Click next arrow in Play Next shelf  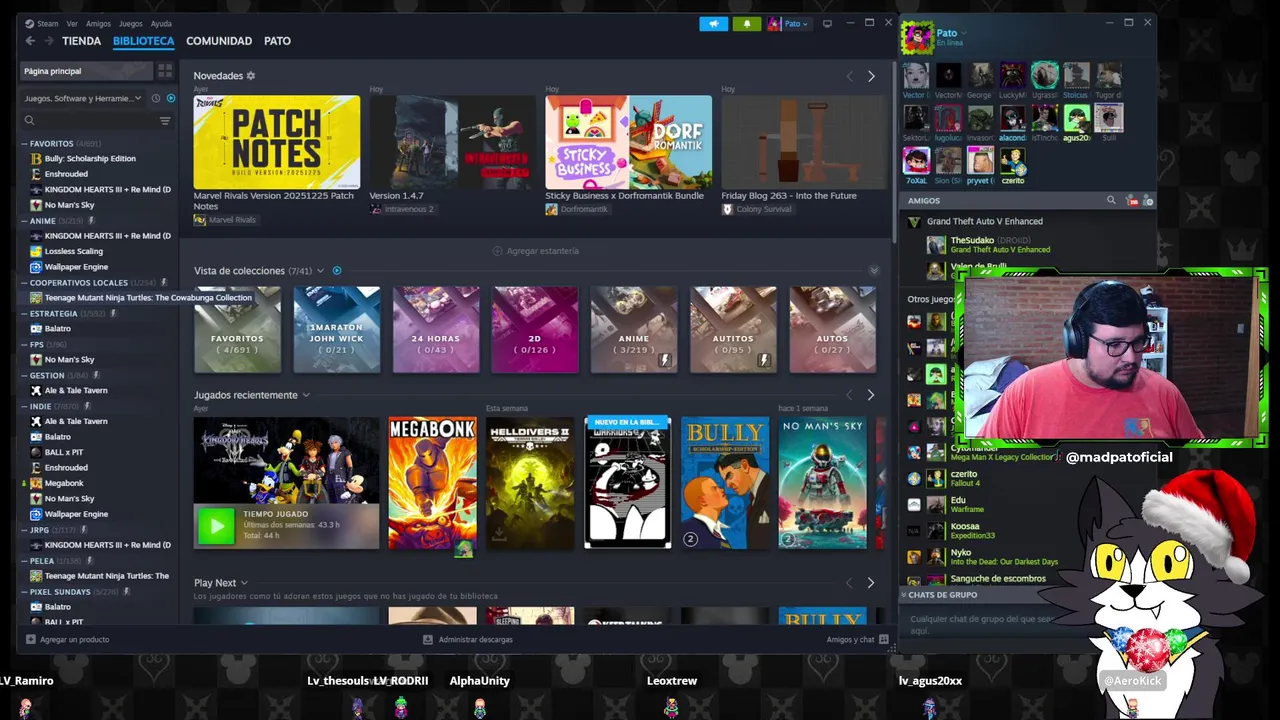click(871, 583)
